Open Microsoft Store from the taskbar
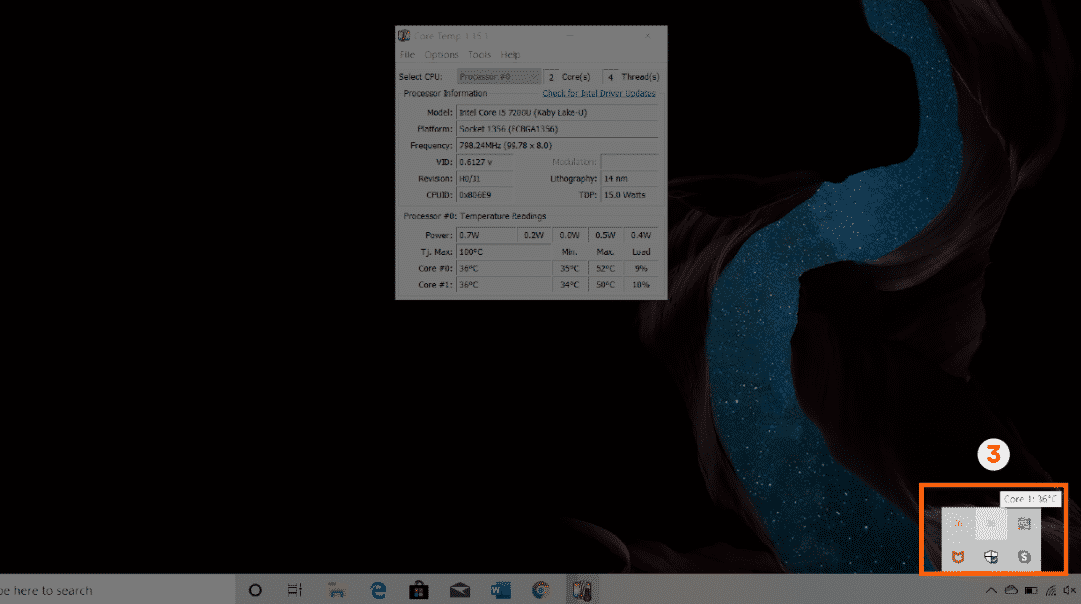 pyautogui.click(x=418, y=590)
